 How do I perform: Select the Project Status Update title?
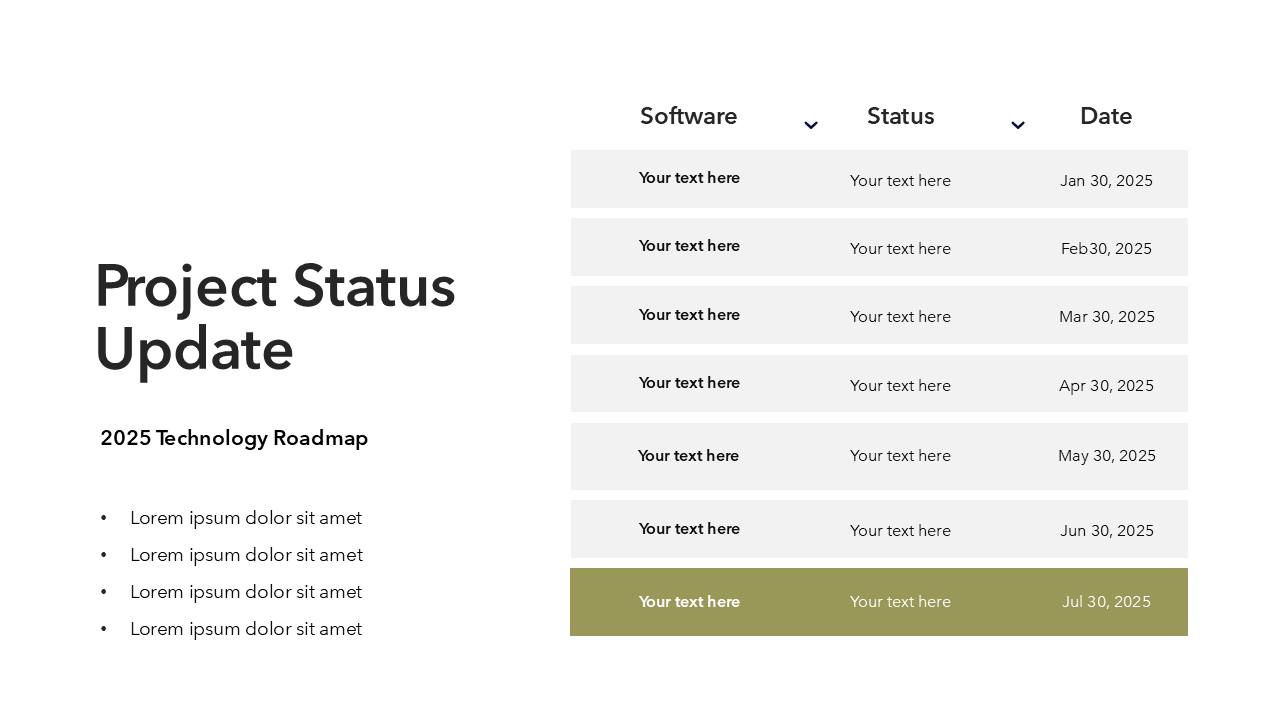click(x=275, y=317)
